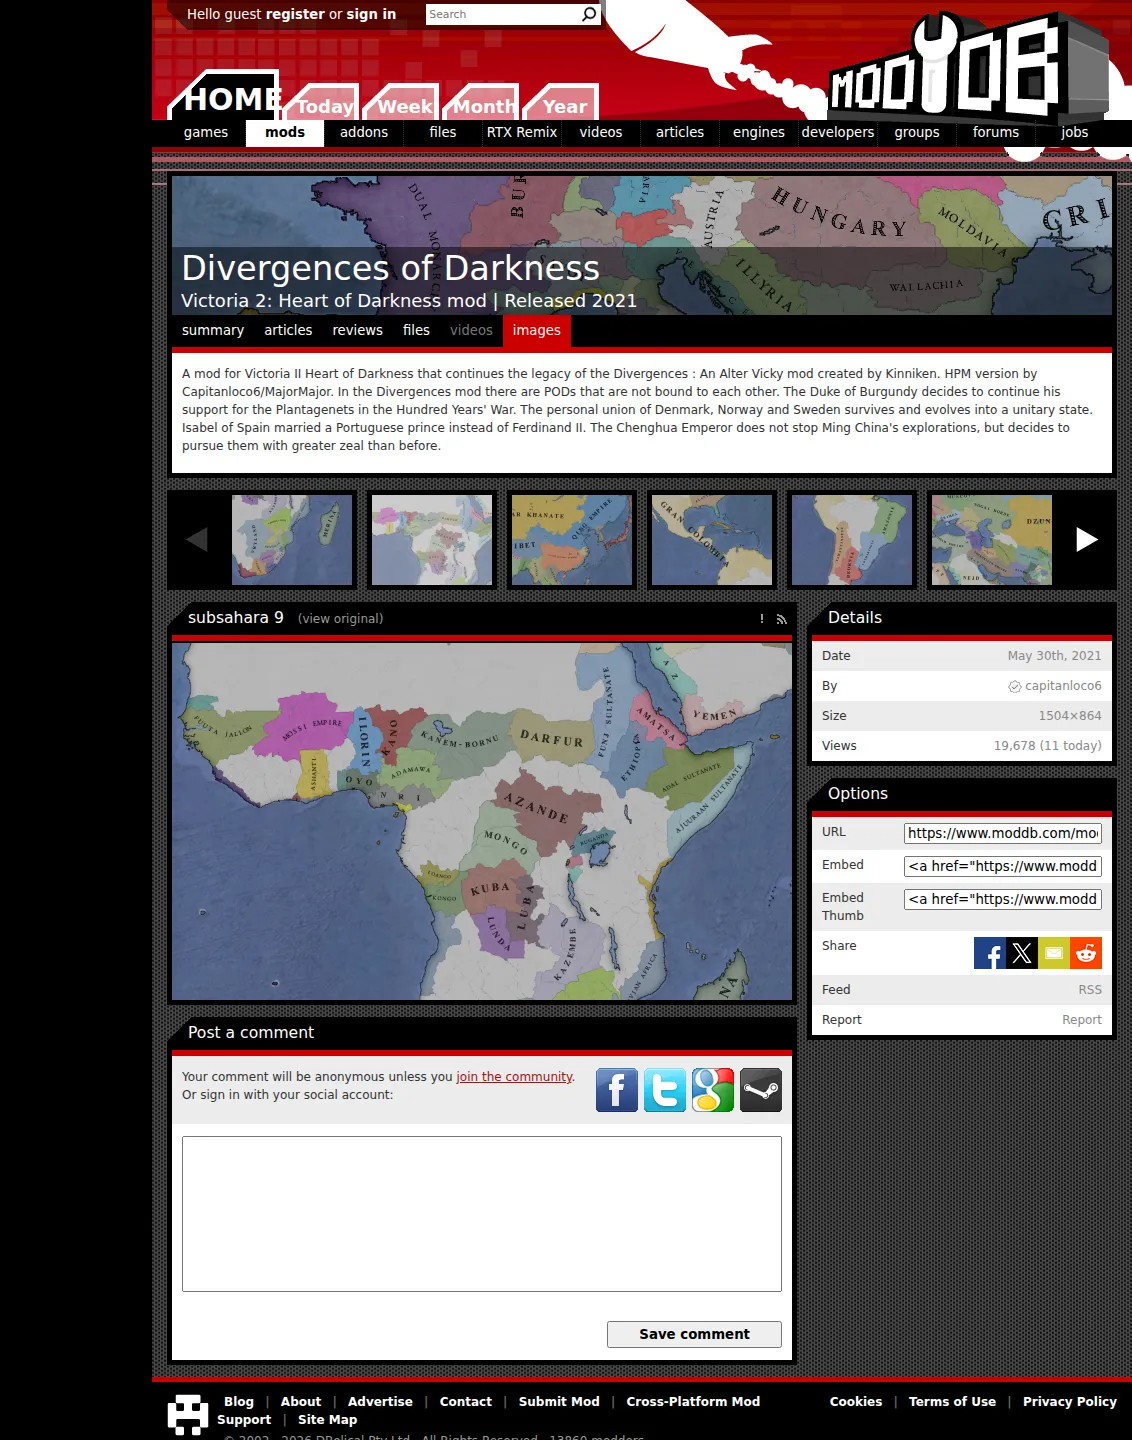Focus the Search input field
Image resolution: width=1132 pixels, height=1440 pixels.
click(x=503, y=14)
